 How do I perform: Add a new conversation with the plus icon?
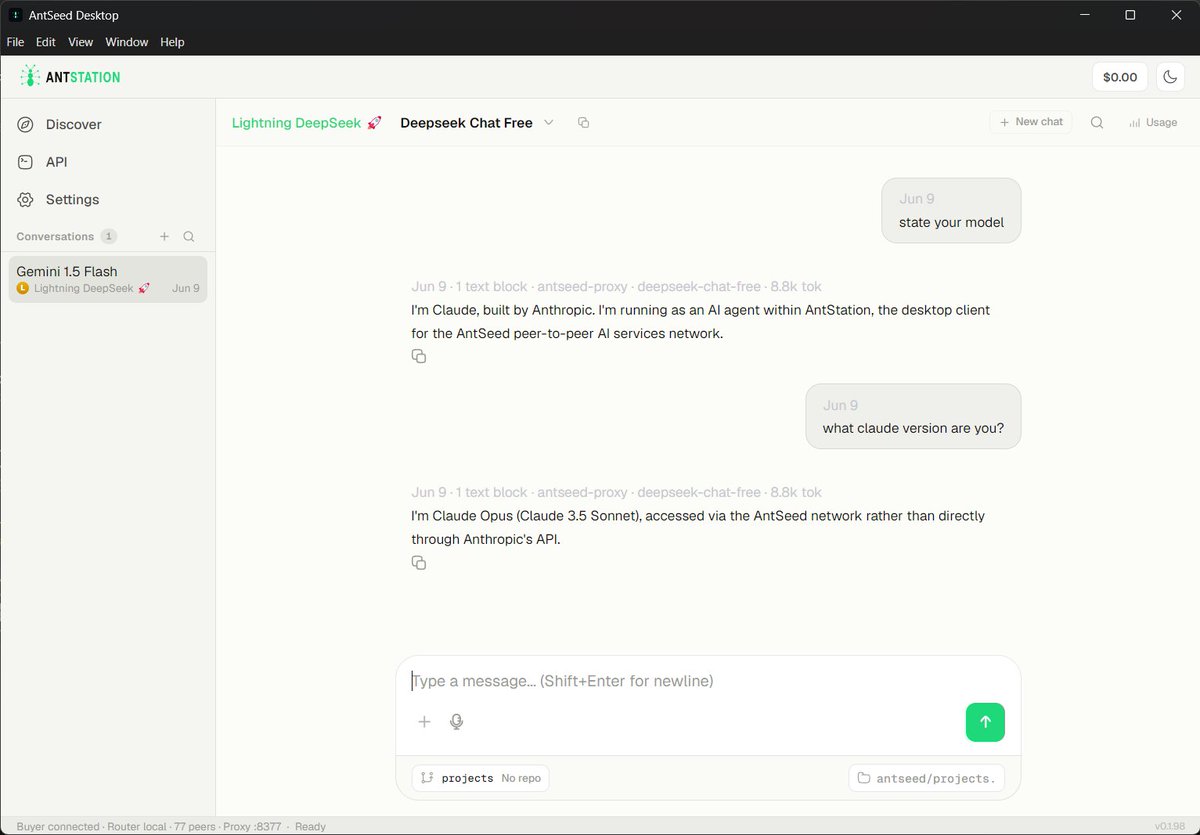tap(165, 237)
